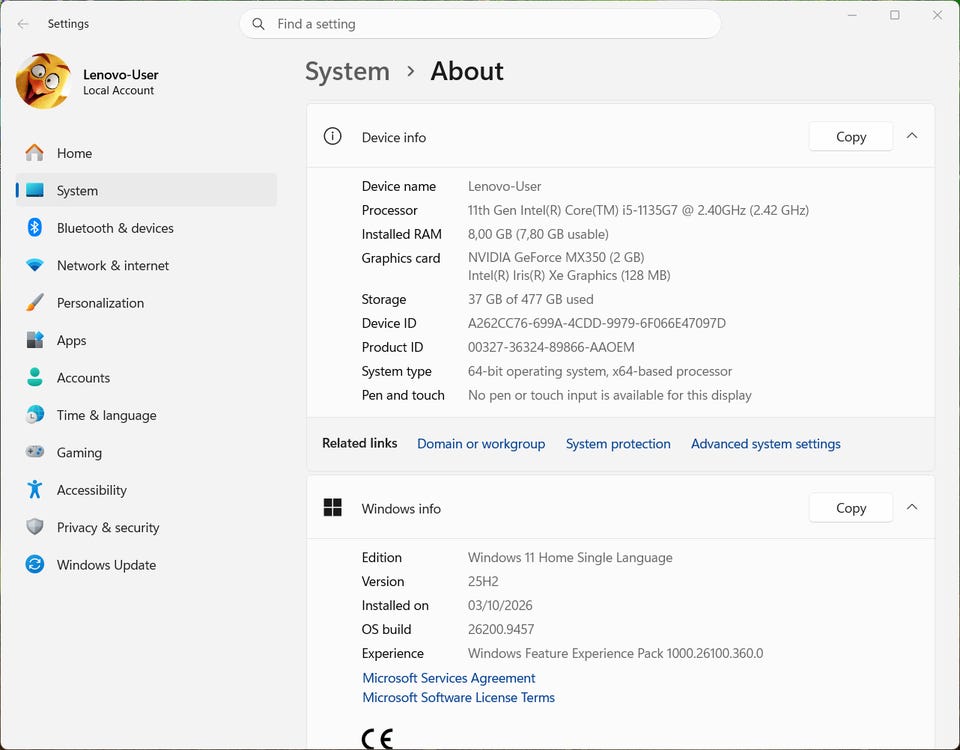Click the Accessibility figure icon
This screenshot has height=750, width=960.
click(34, 489)
